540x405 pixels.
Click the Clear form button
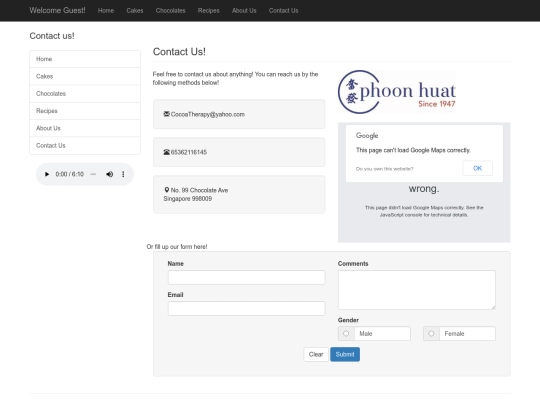316,354
